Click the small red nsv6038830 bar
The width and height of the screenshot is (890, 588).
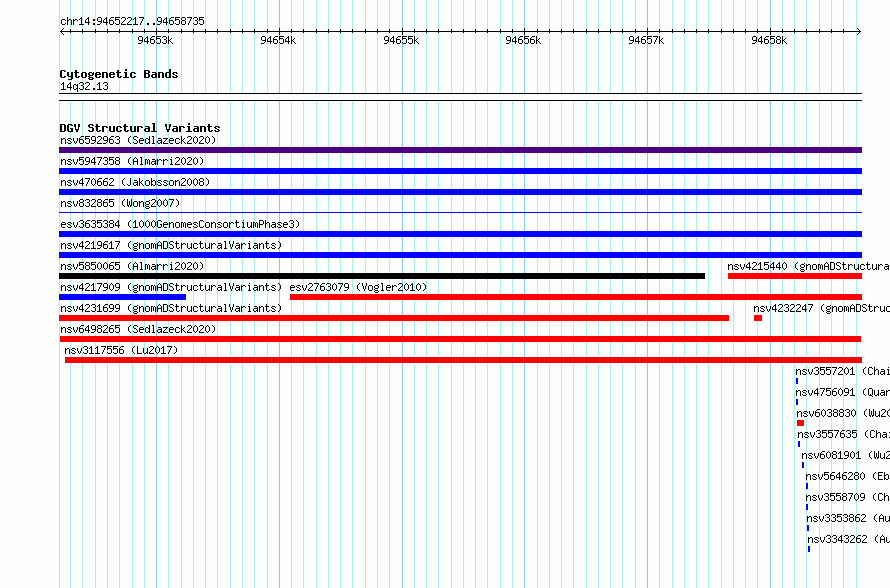coord(800,423)
